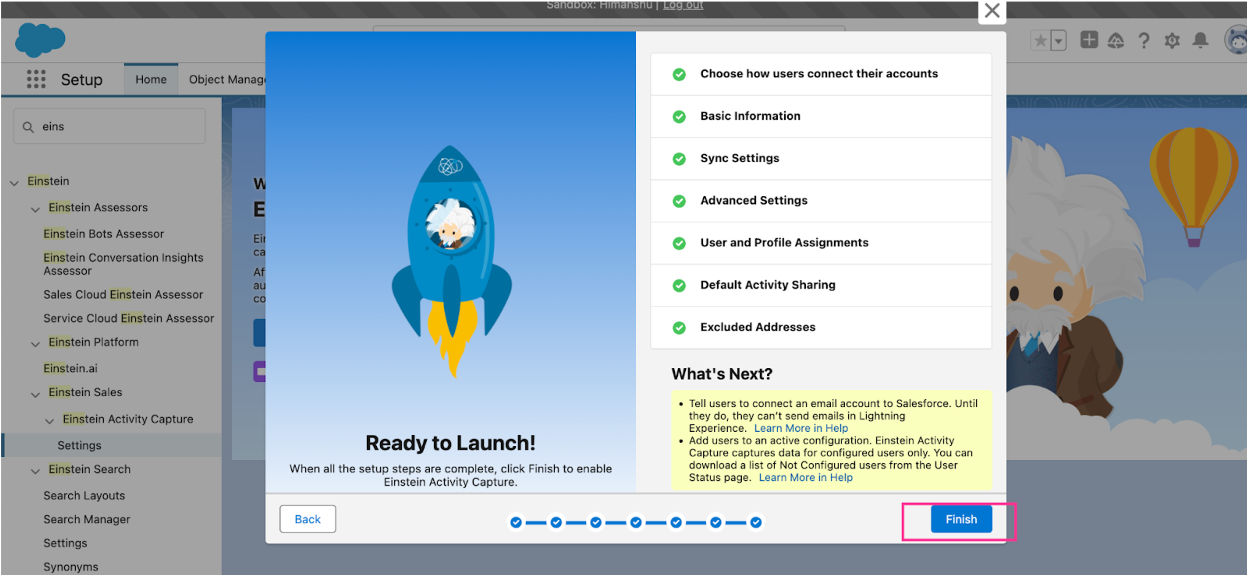Click the green check beside User and Profile Assignments
Screen dimensions: 1247x575
(x=679, y=243)
